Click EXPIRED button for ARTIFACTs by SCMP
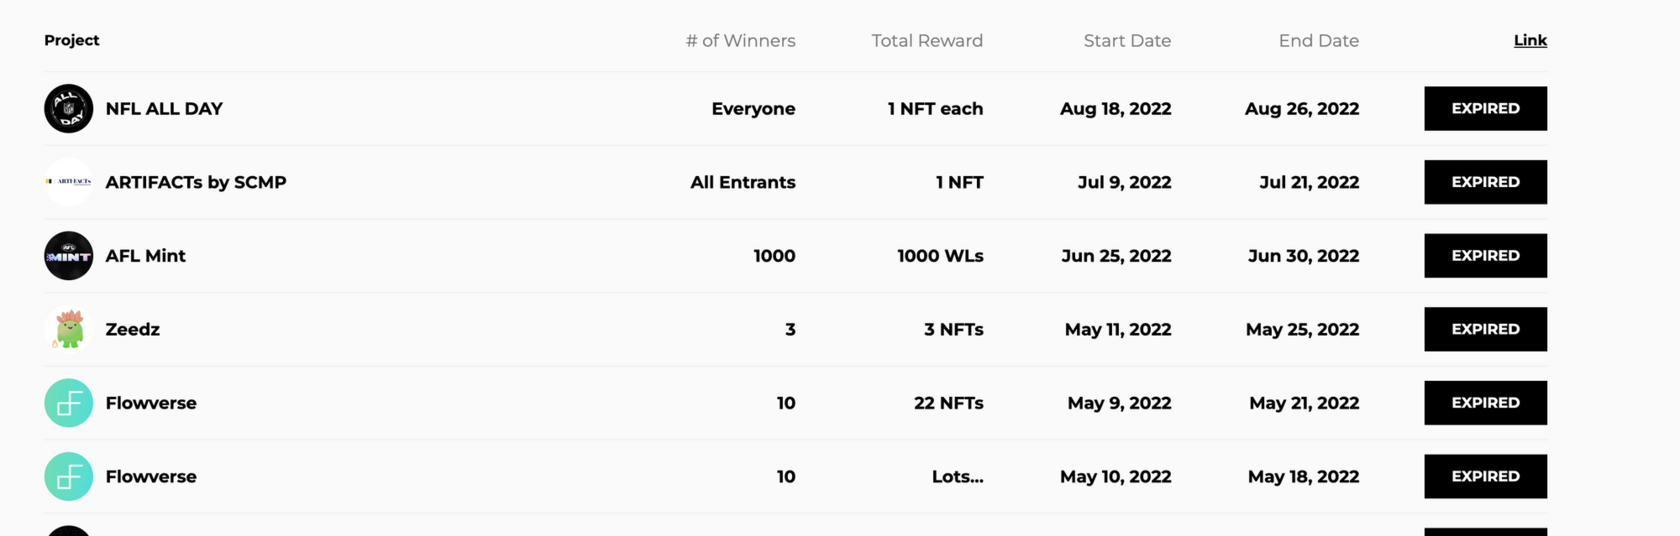The image size is (1680, 536). [x=1485, y=182]
